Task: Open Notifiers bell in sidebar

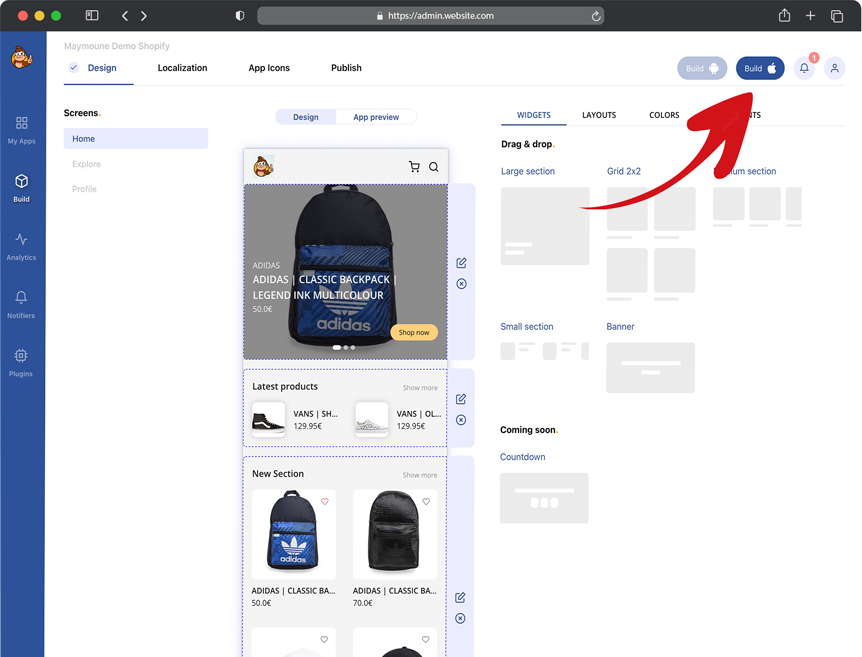Action: tap(21, 304)
